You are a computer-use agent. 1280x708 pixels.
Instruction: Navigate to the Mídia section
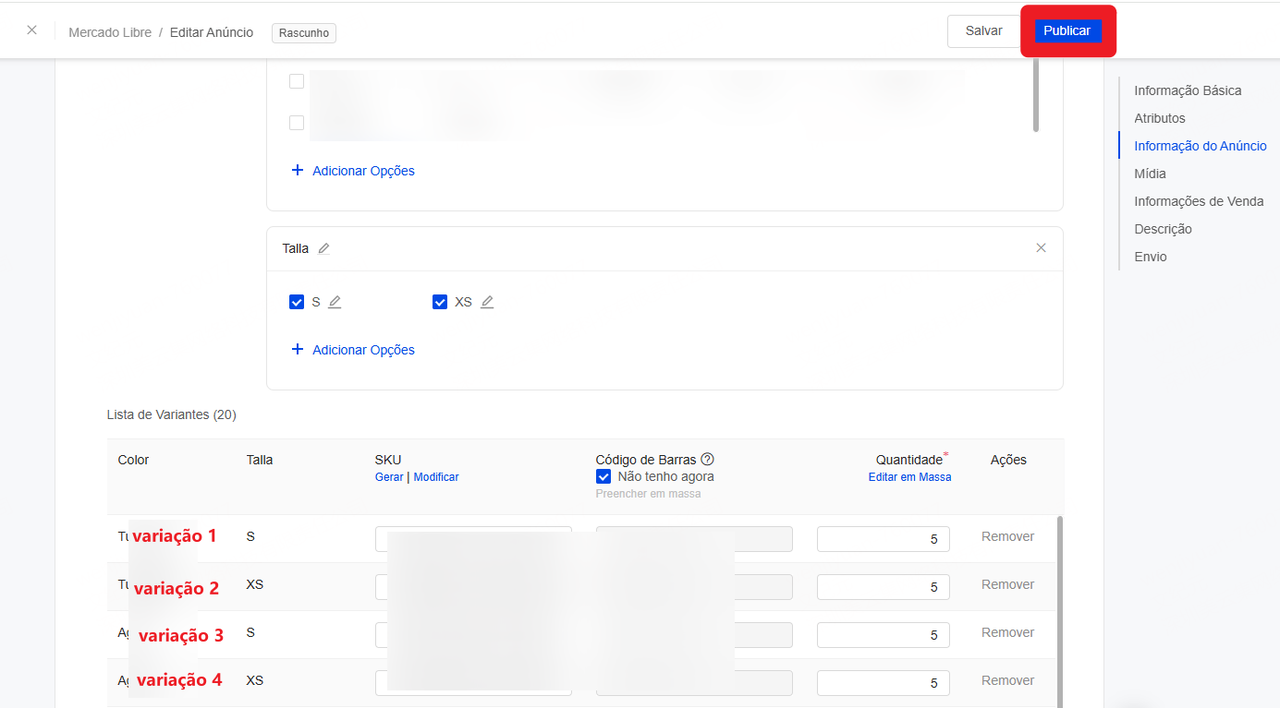click(1150, 174)
